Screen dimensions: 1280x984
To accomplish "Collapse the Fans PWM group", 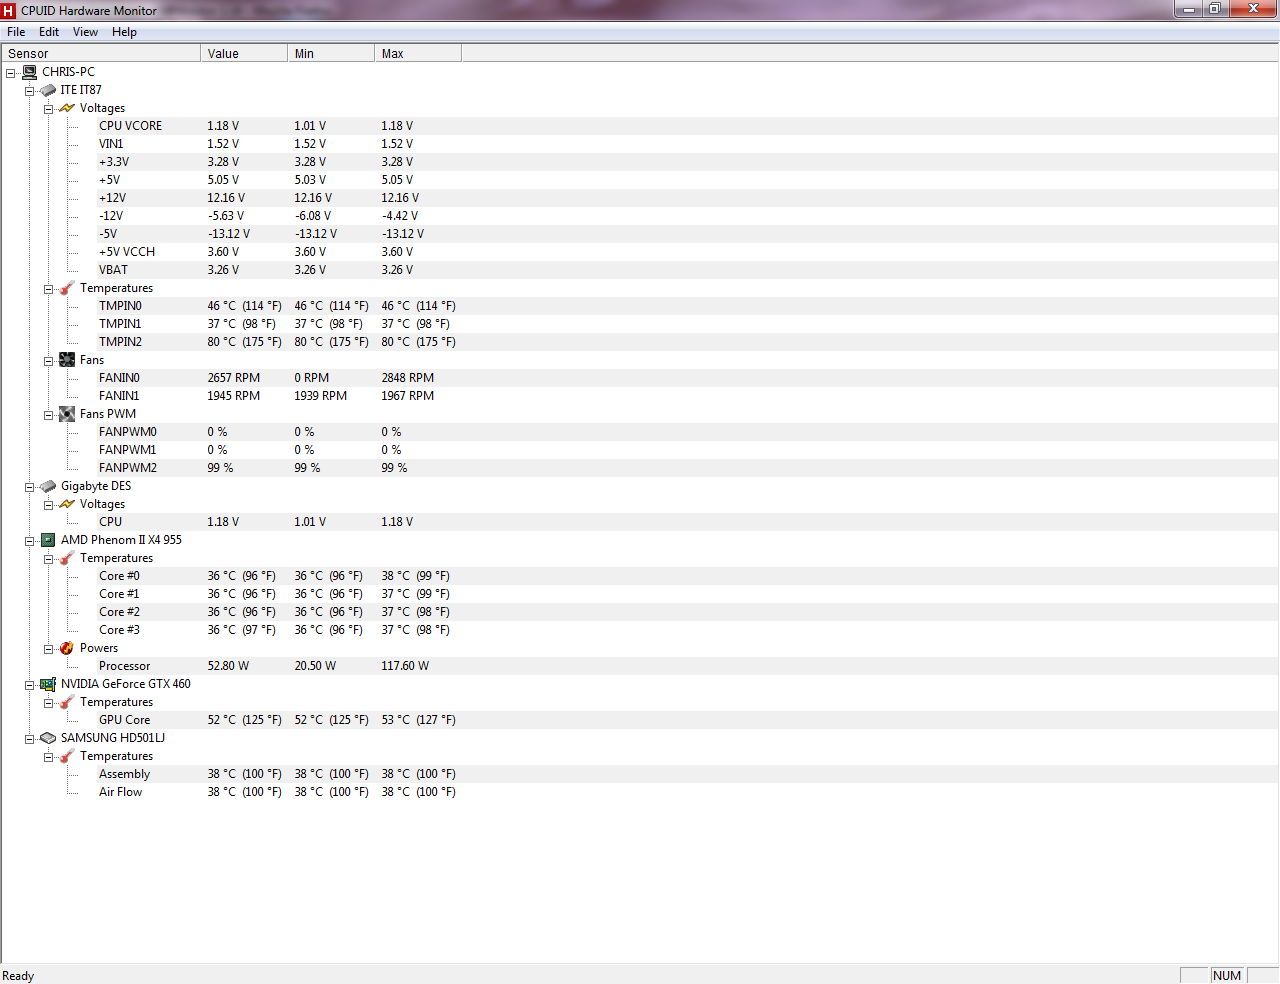I will coord(48,415).
